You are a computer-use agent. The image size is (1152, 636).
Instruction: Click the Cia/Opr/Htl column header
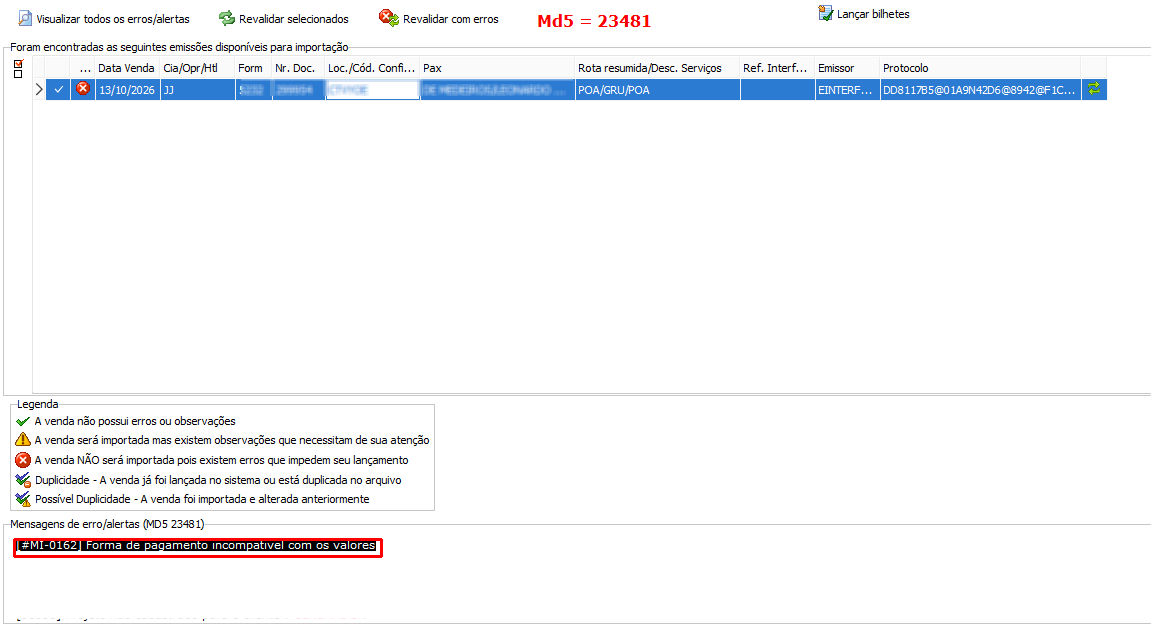pos(198,68)
